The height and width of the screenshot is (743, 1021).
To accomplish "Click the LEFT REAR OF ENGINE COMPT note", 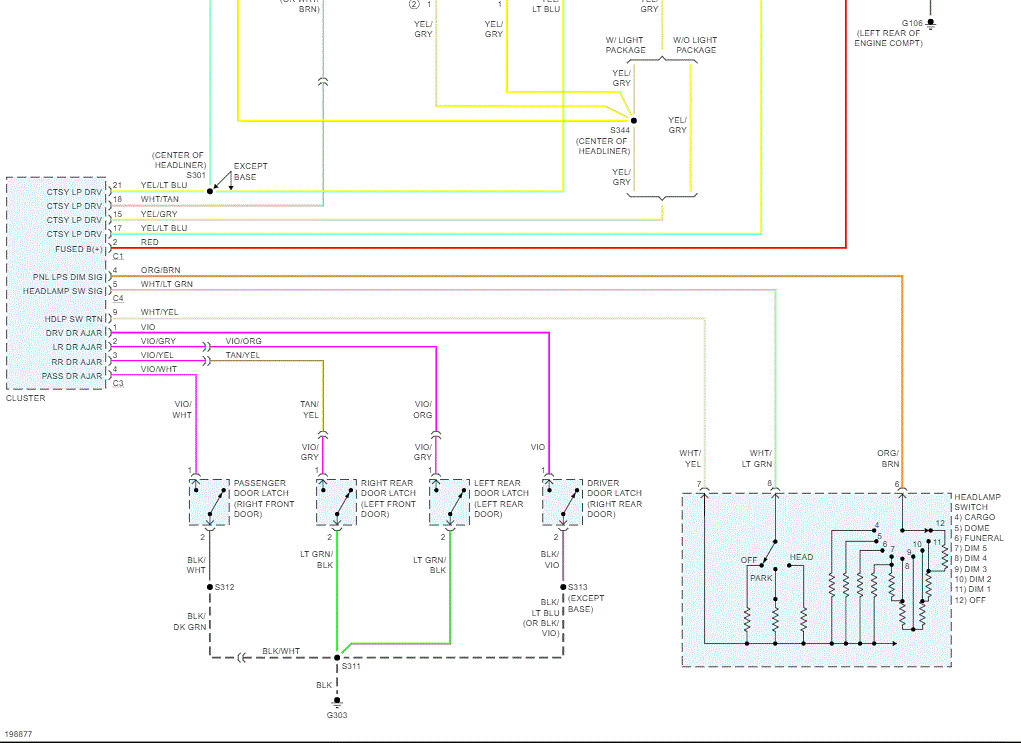I will [888, 38].
